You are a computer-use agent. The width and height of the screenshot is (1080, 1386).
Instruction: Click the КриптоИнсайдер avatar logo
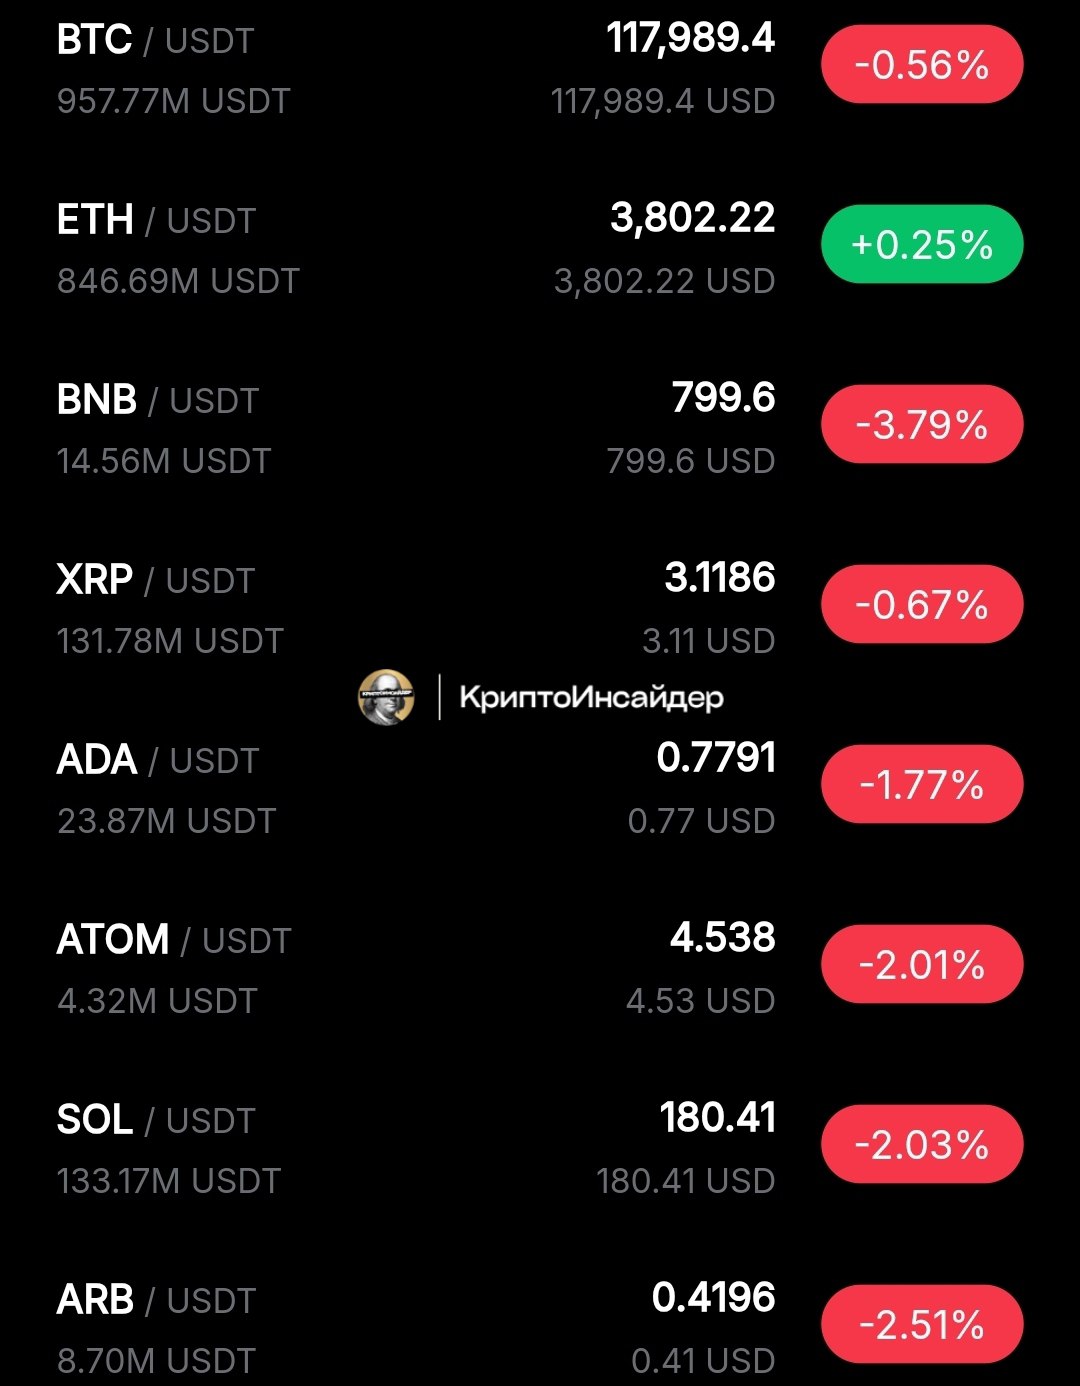[x=386, y=697]
